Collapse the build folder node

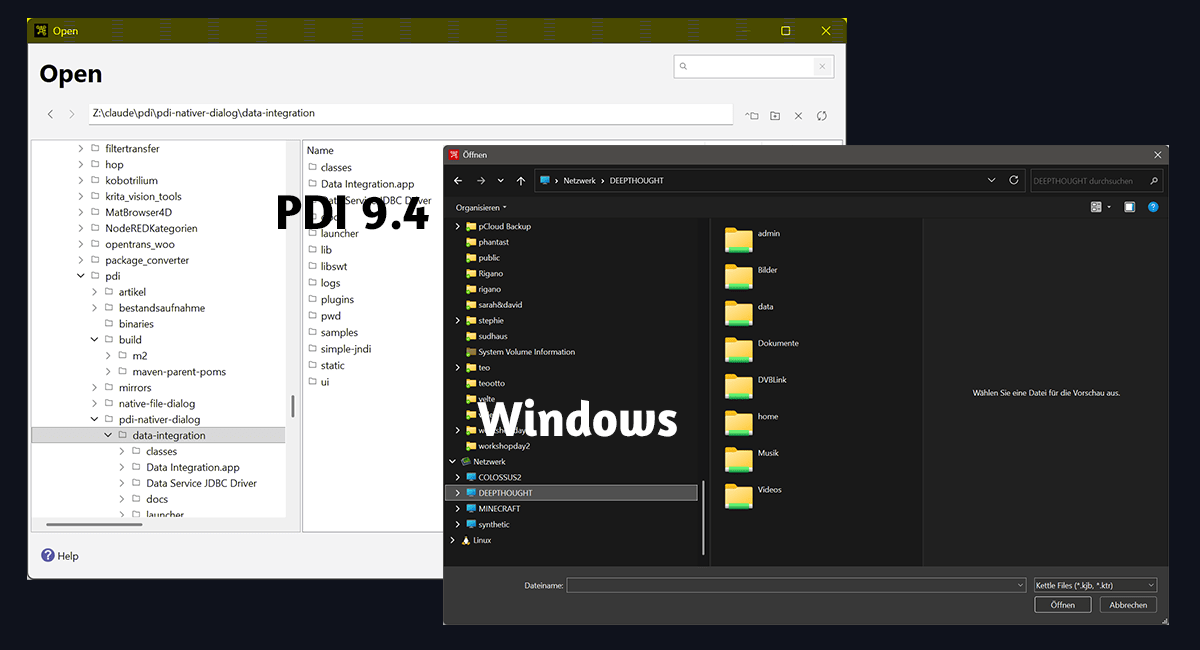[95, 340]
